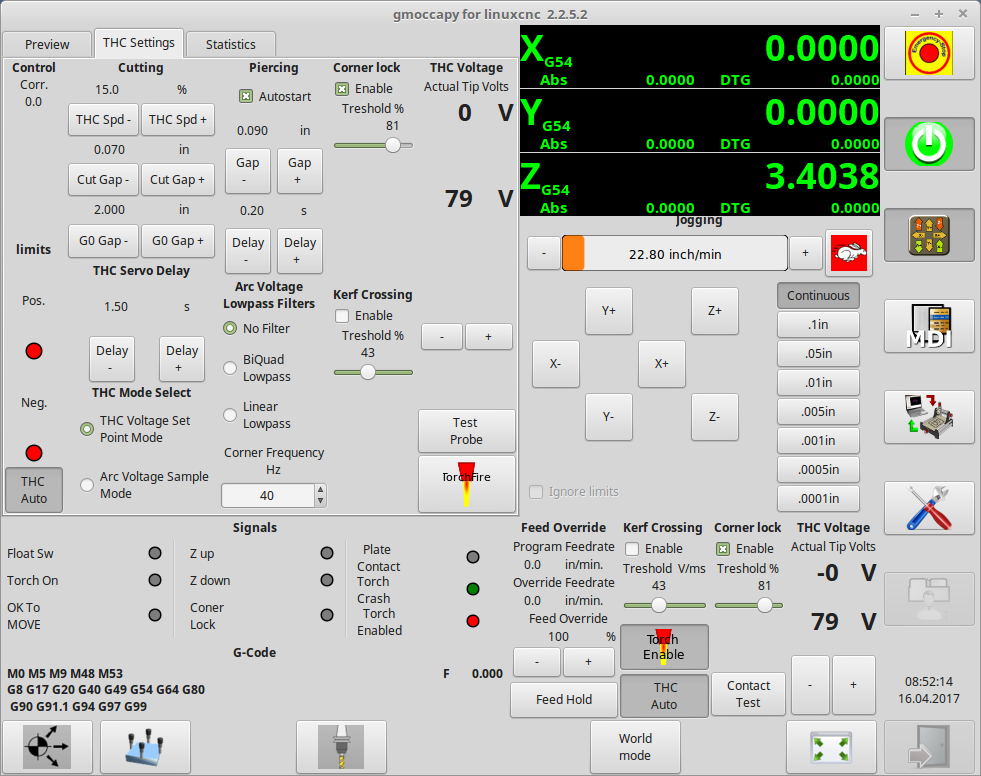Check the Ignore limits checkbox
Screen dimensions: 981x776
[536, 492]
